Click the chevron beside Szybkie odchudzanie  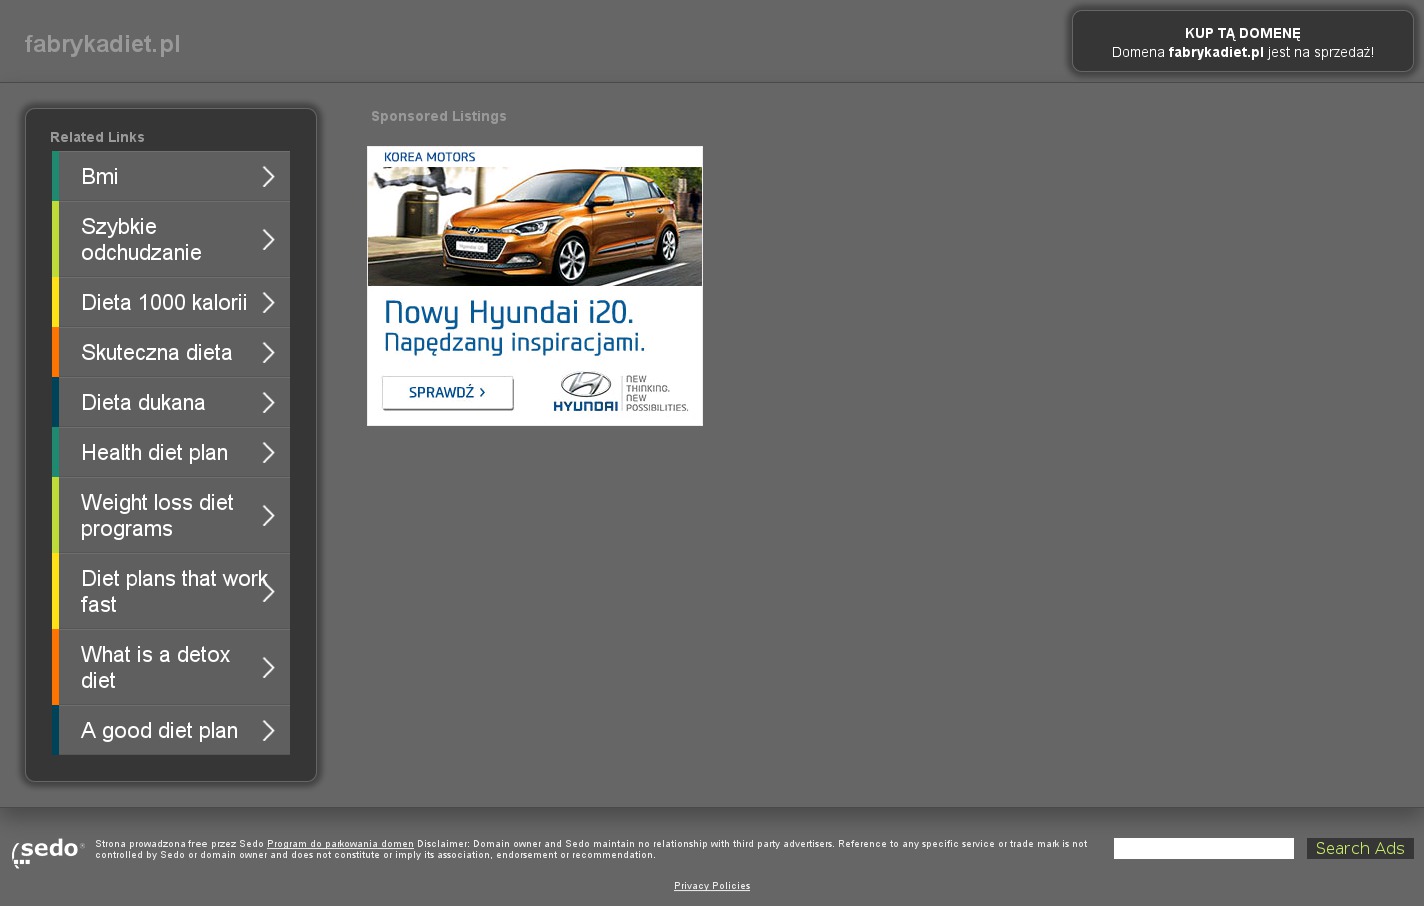[x=268, y=240]
